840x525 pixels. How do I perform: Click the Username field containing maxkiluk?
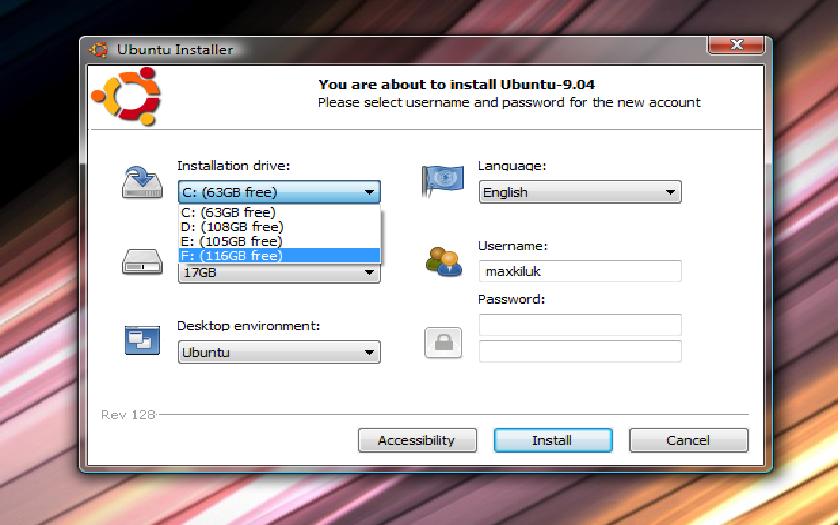click(580, 271)
